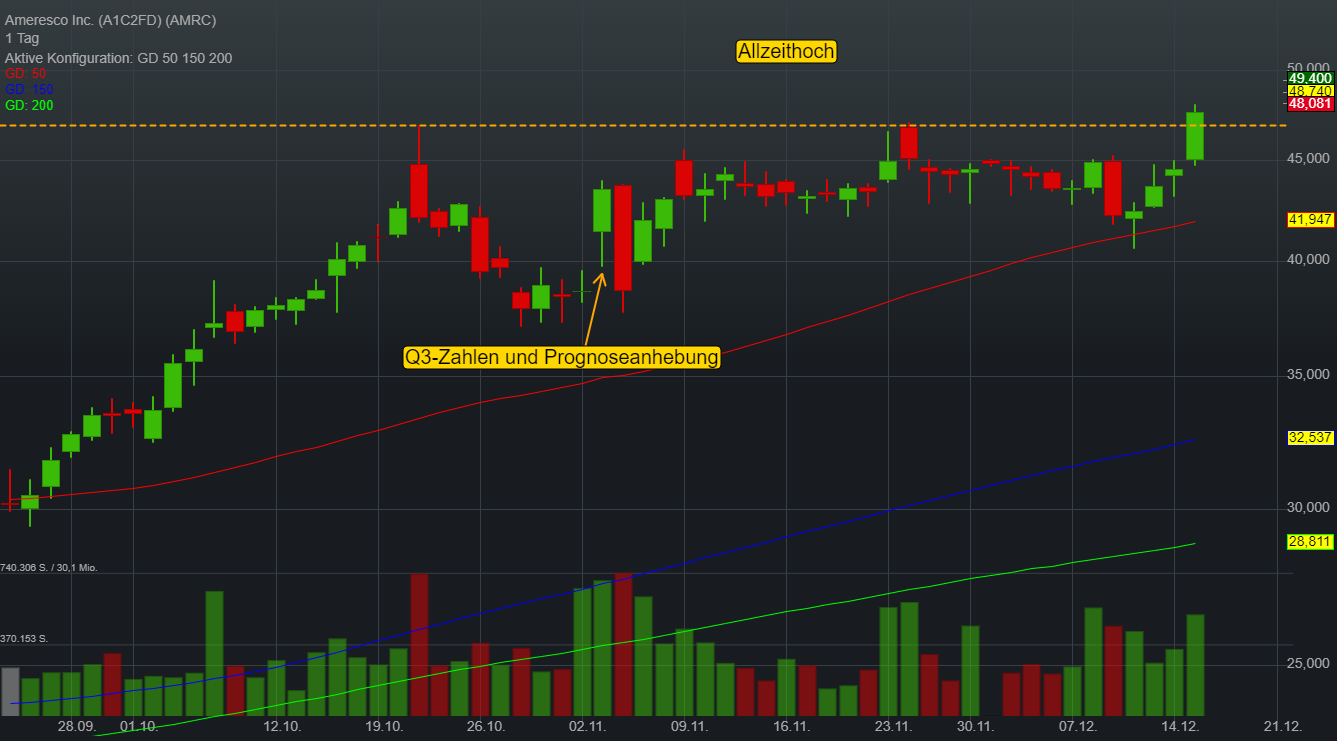Select the red 'GD: 50' legend entry
1337x741 pixels.
pyautogui.click(x=25, y=74)
